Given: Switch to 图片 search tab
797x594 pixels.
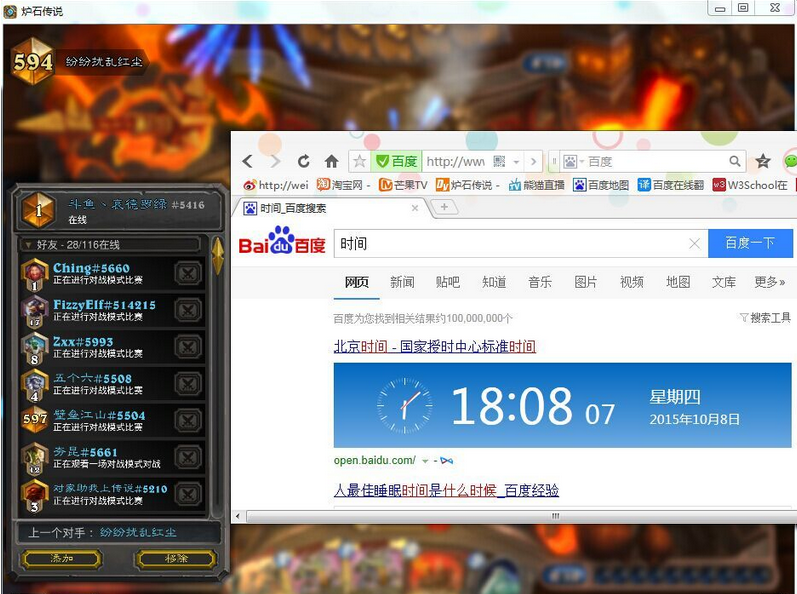Looking at the screenshot, I should tap(586, 282).
